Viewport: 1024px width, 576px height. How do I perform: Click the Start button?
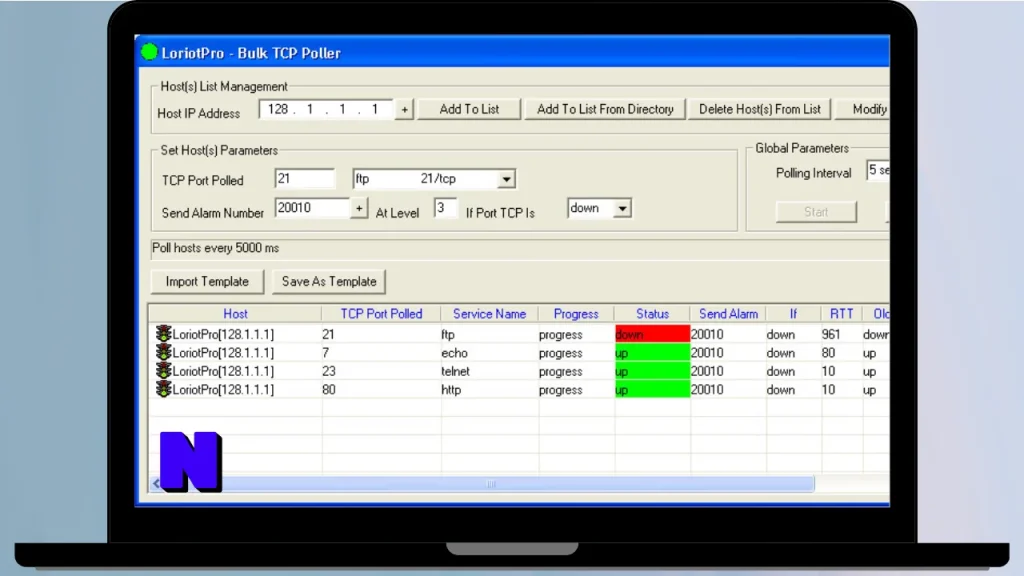pos(816,212)
